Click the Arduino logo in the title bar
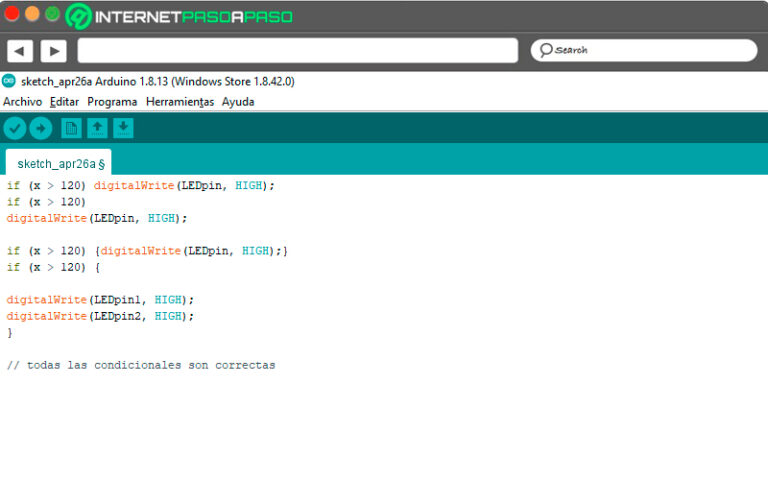This screenshot has height=480, width=768. coord(9,81)
